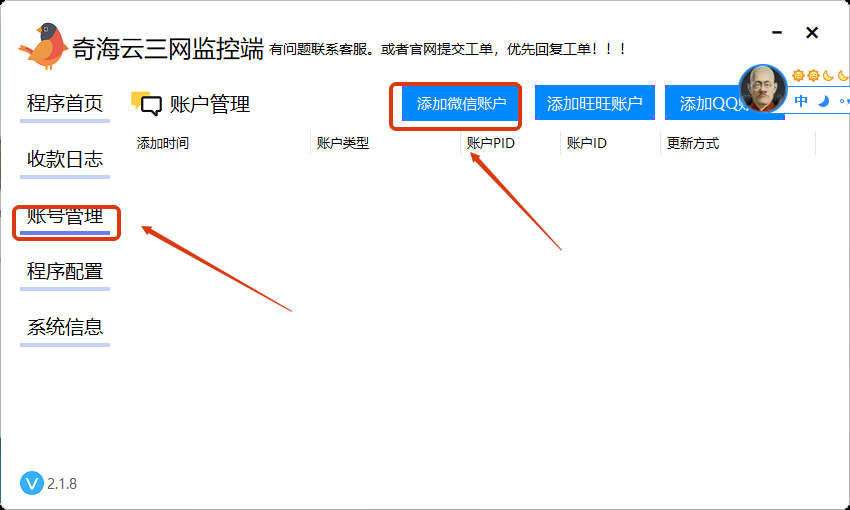Image resolution: width=850 pixels, height=510 pixels.
Task: Click the 更新方式 column header
Action: [x=693, y=143]
